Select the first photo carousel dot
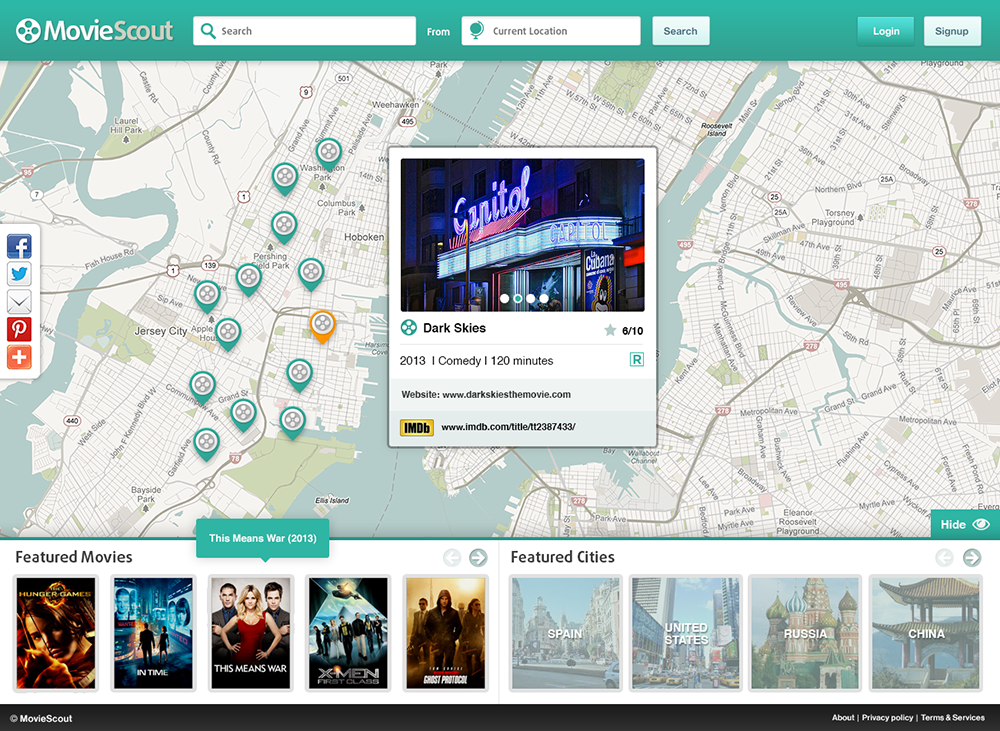 coord(504,299)
